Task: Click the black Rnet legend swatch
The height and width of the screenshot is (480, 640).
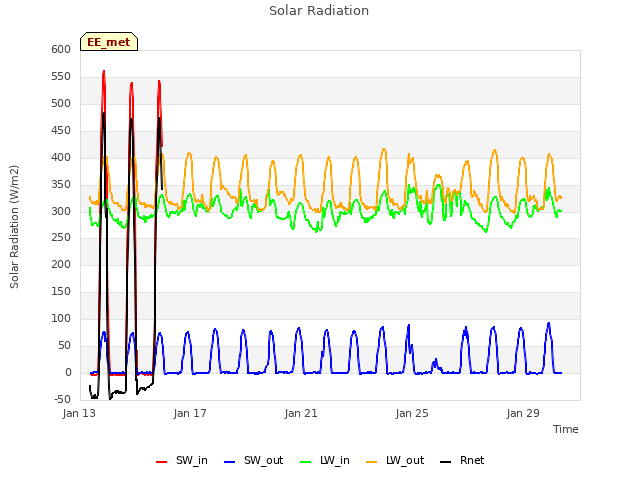Action: pyautogui.click(x=446, y=462)
